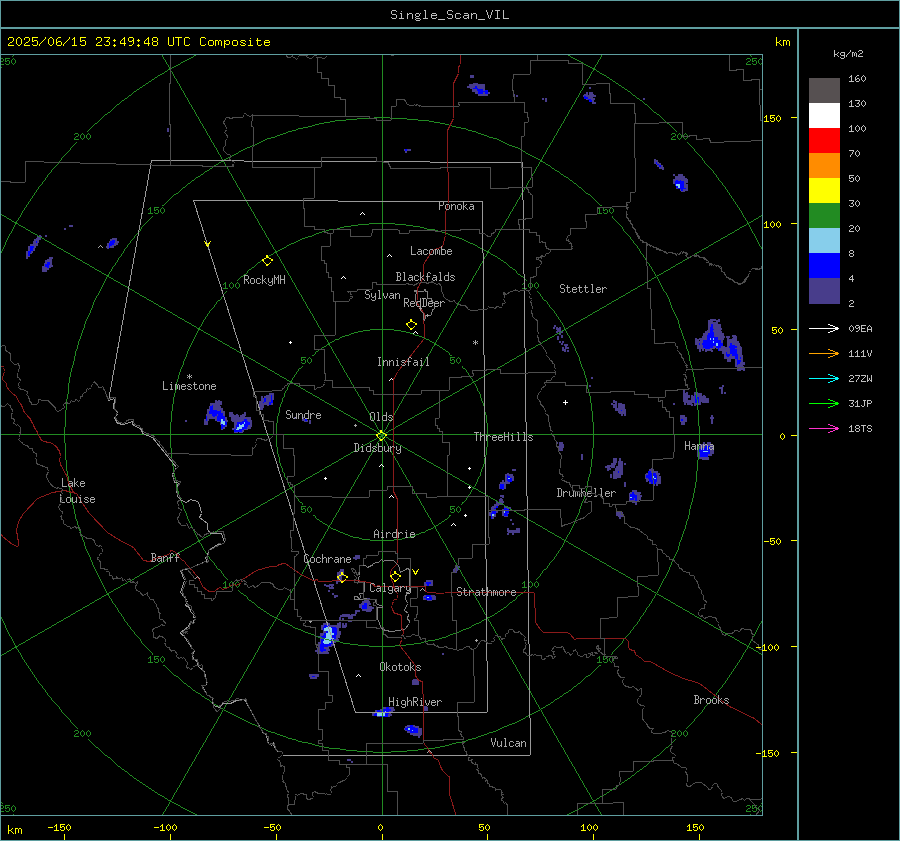Screen dimensions: 900x841
Task: Click the Blackfalds town label
Action: pyautogui.click(x=425, y=277)
